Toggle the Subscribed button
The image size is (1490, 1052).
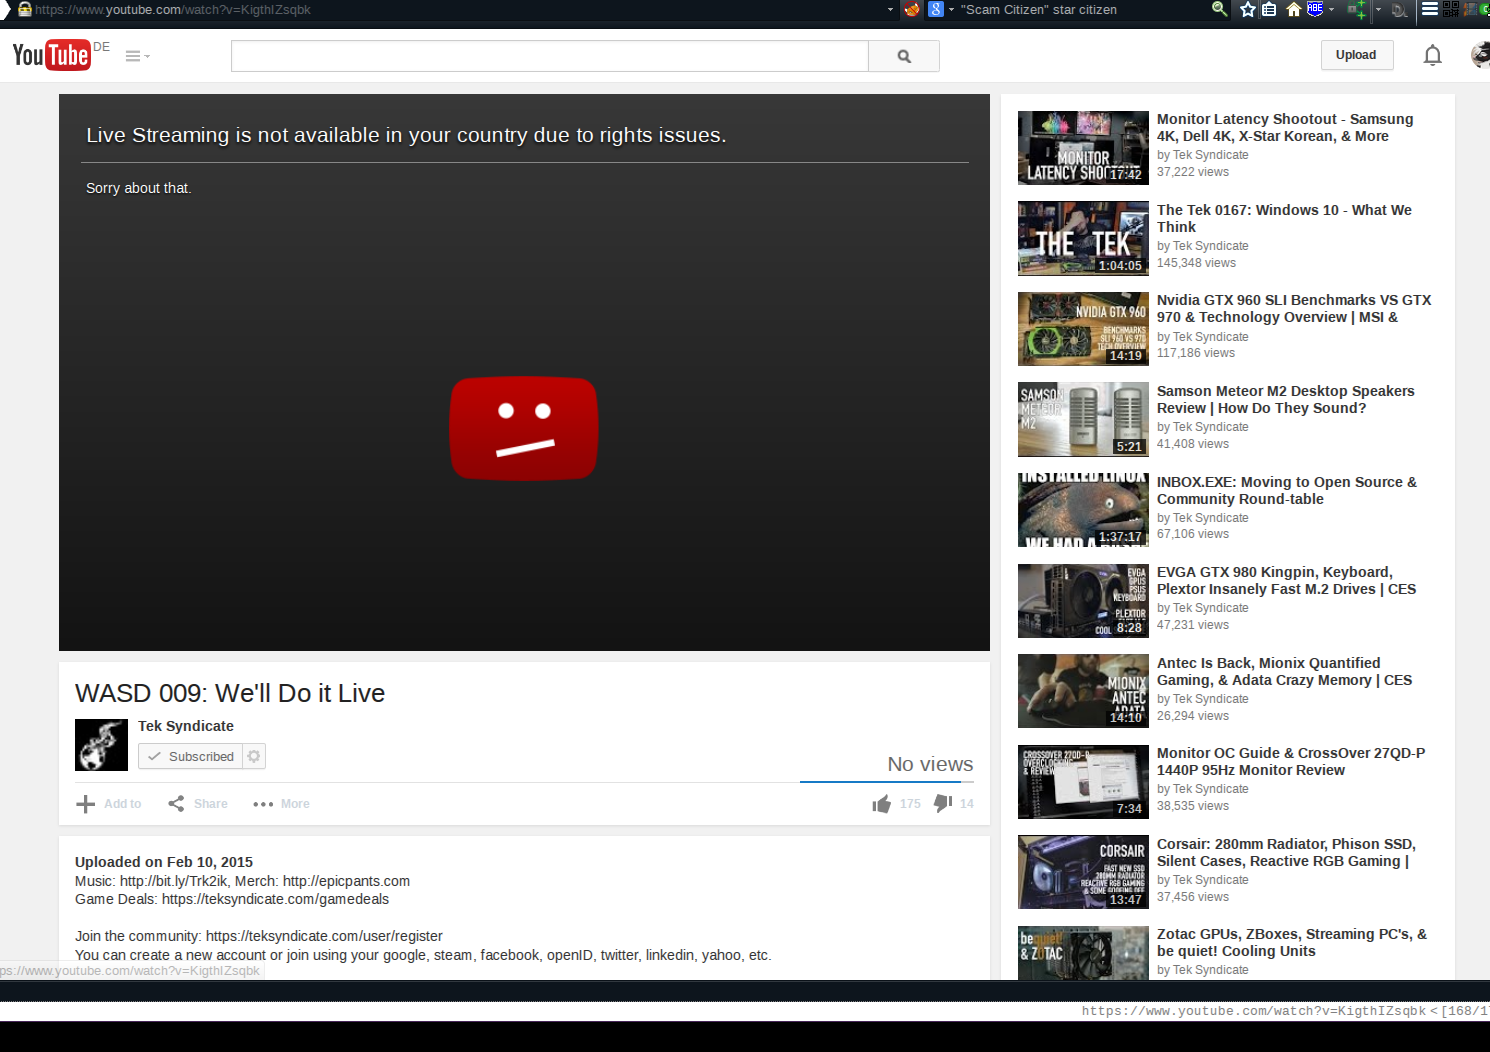point(191,756)
